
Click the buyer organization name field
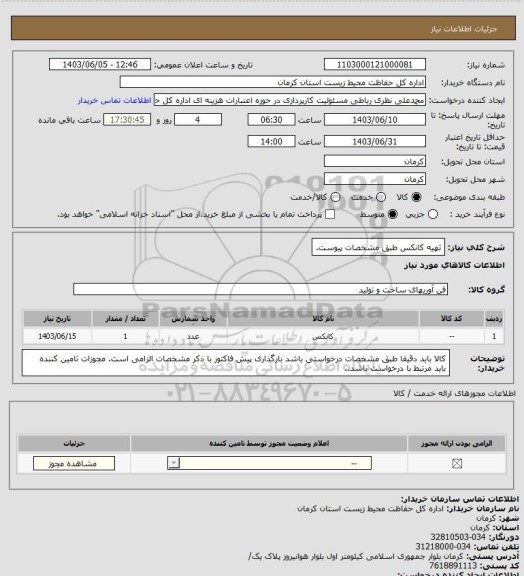click(x=273, y=82)
